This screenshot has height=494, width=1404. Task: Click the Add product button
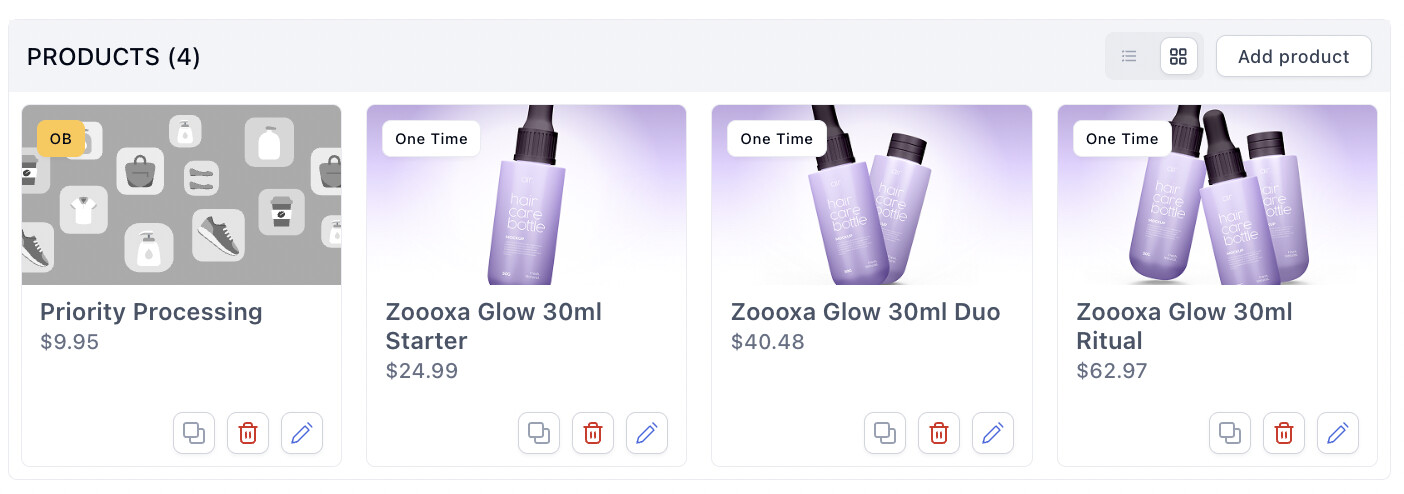(x=1293, y=56)
